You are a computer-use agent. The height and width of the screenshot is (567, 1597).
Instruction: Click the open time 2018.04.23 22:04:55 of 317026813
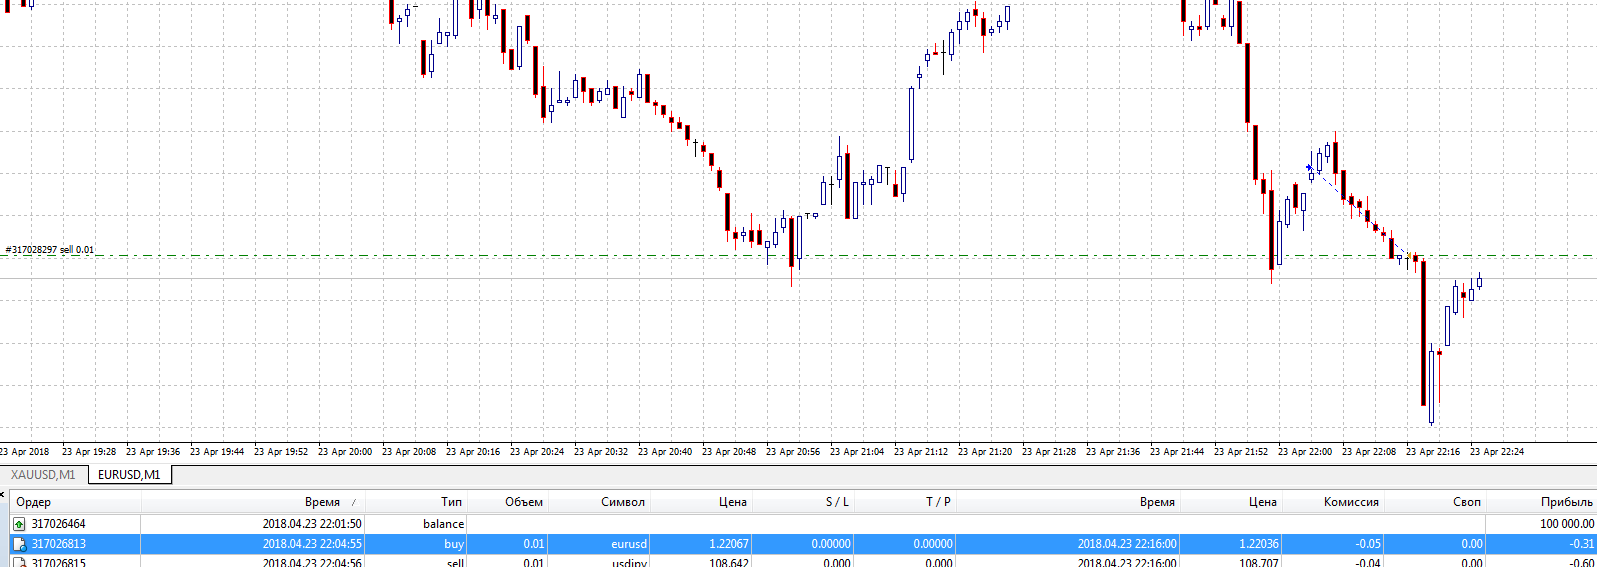pyautogui.click(x=312, y=544)
